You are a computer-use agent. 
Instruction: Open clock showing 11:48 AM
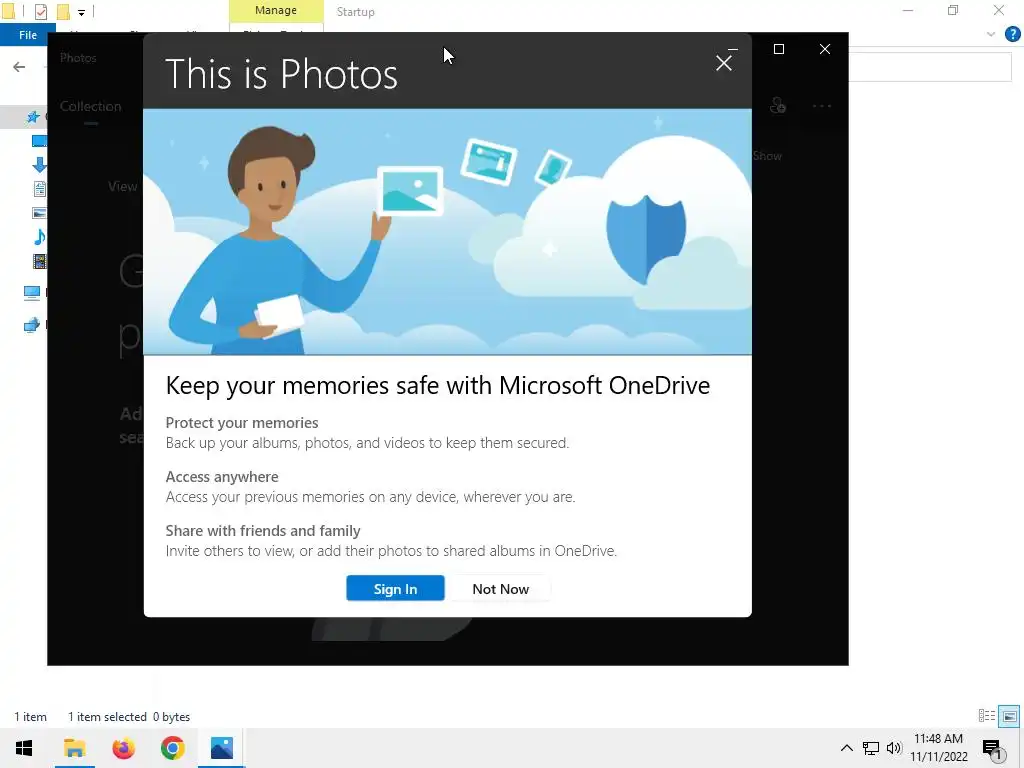(938, 748)
